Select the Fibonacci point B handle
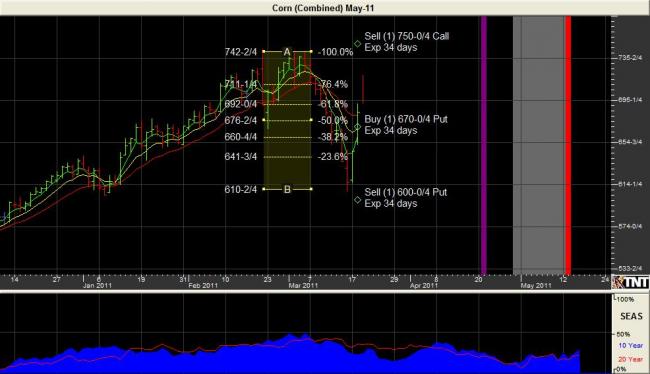The height and width of the screenshot is (374, 650). (x=287, y=189)
